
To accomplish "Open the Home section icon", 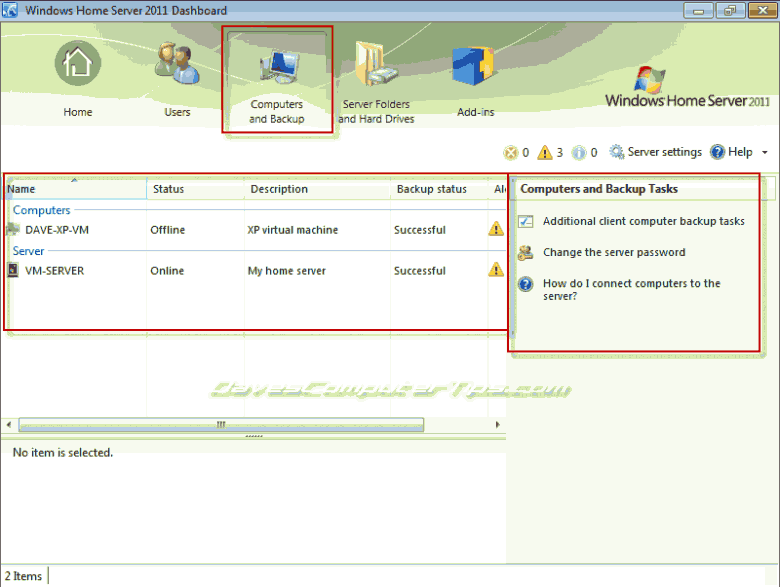I will coord(78,63).
